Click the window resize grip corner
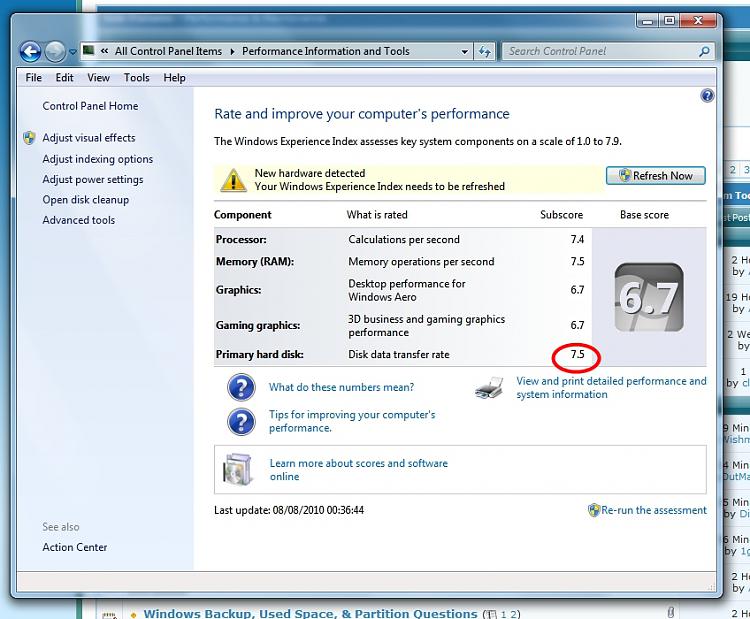Viewport: 750px width, 619px height. pyautogui.click(x=712, y=587)
